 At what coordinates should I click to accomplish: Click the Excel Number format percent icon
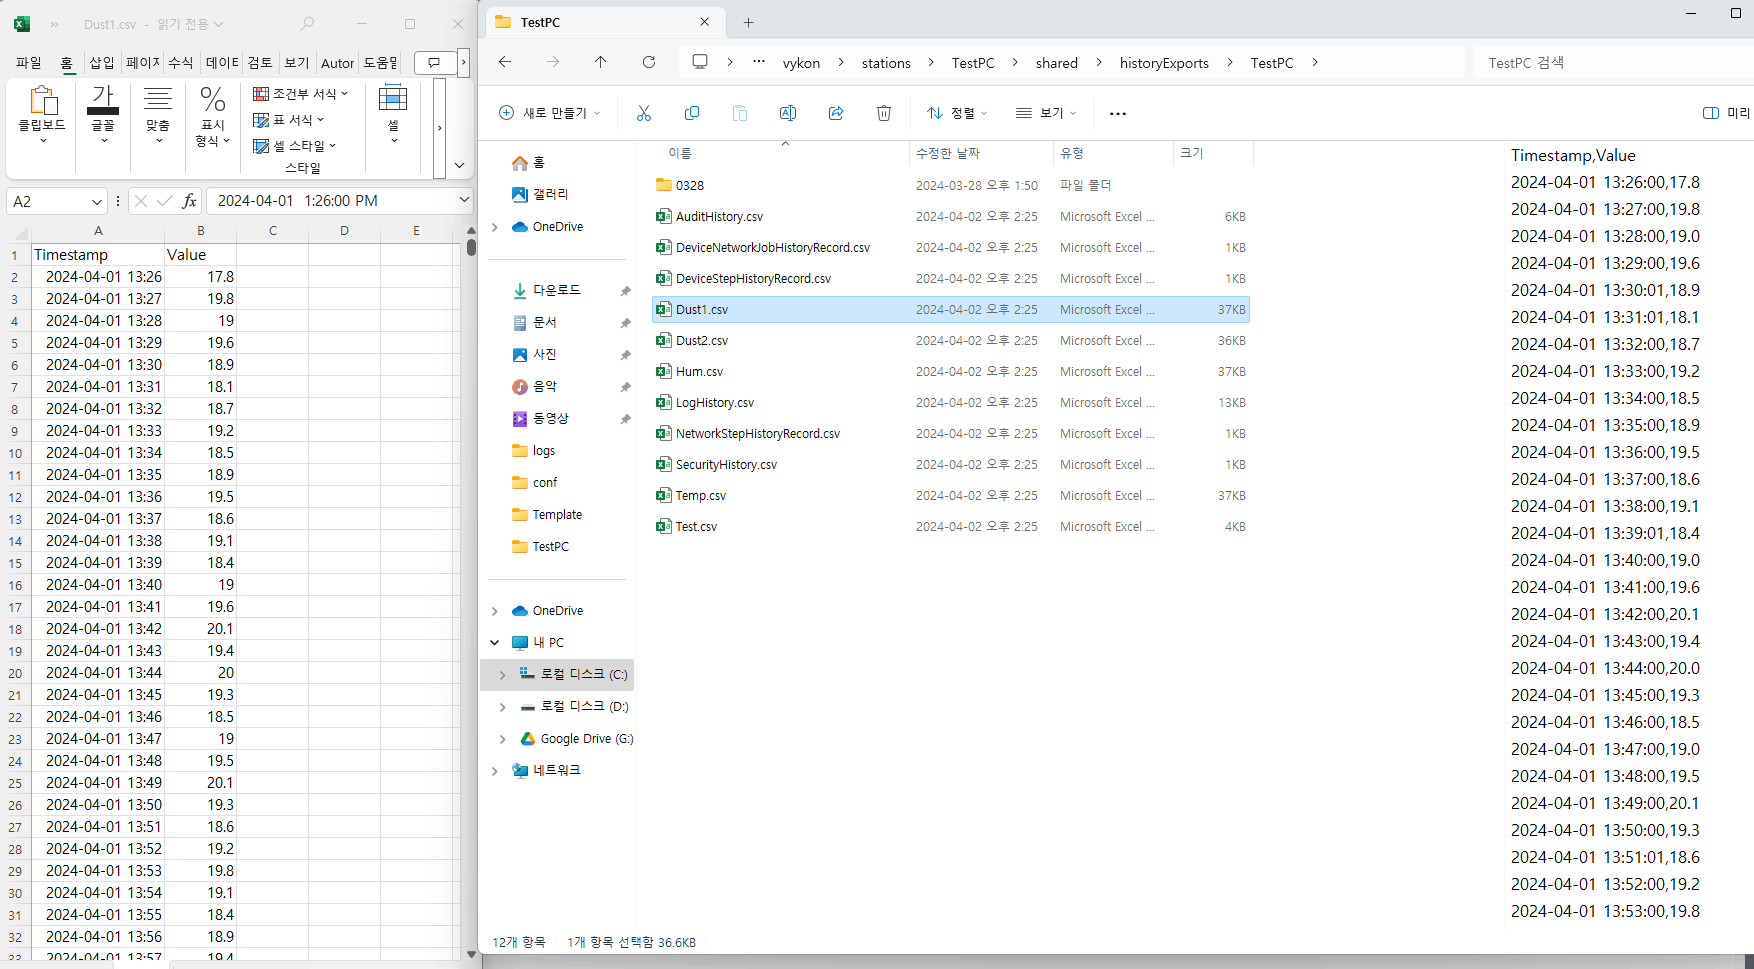pos(213,99)
